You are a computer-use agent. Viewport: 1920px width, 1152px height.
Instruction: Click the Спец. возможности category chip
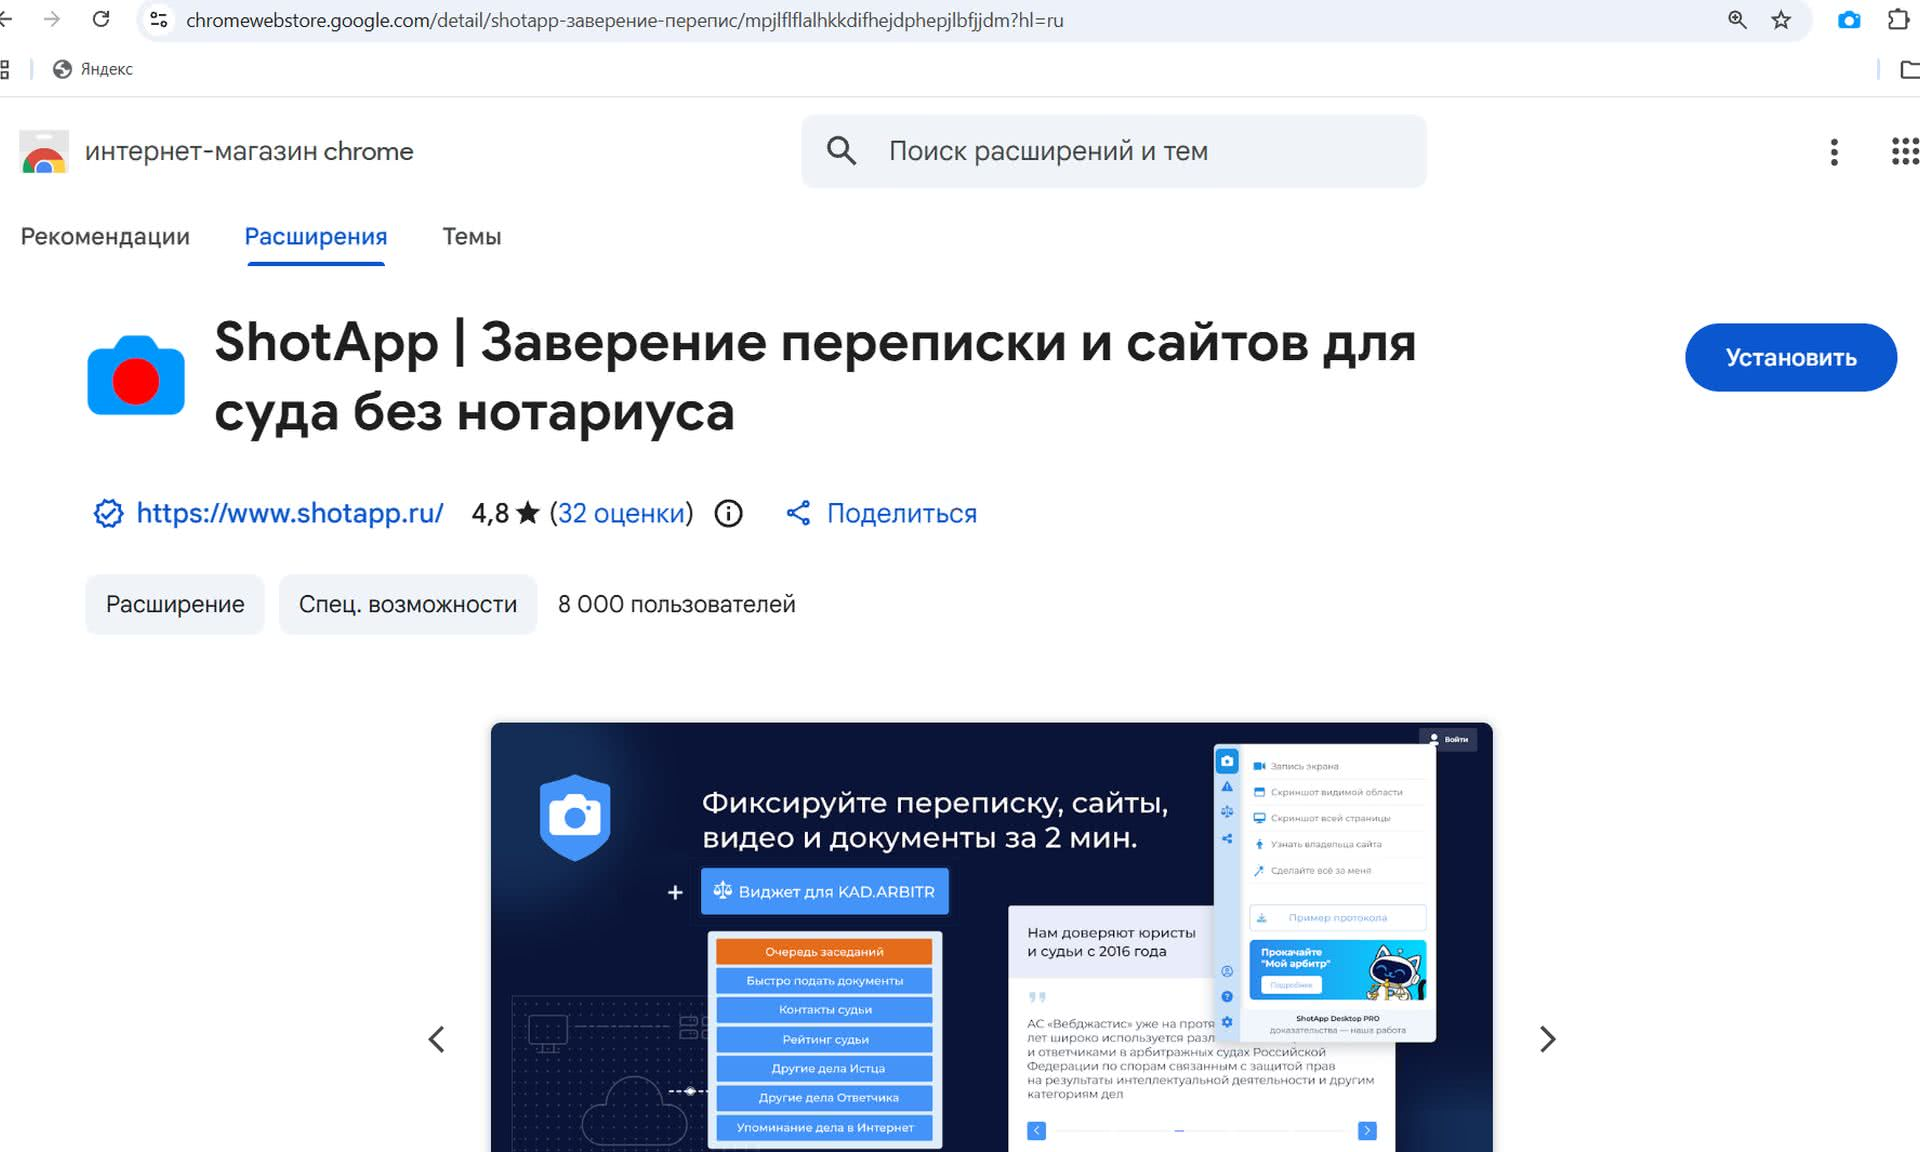[x=408, y=604]
